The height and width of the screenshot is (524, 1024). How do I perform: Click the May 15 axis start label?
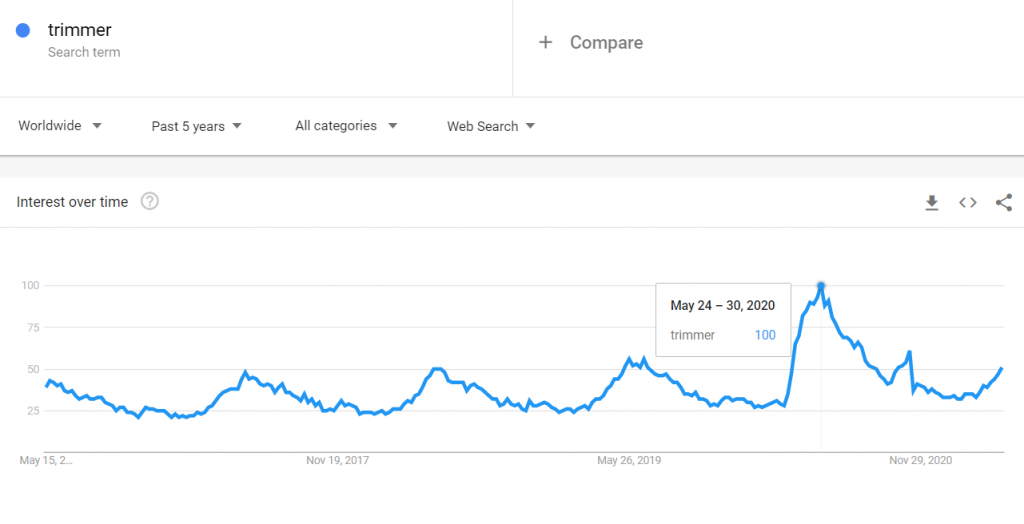[x=46, y=461]
